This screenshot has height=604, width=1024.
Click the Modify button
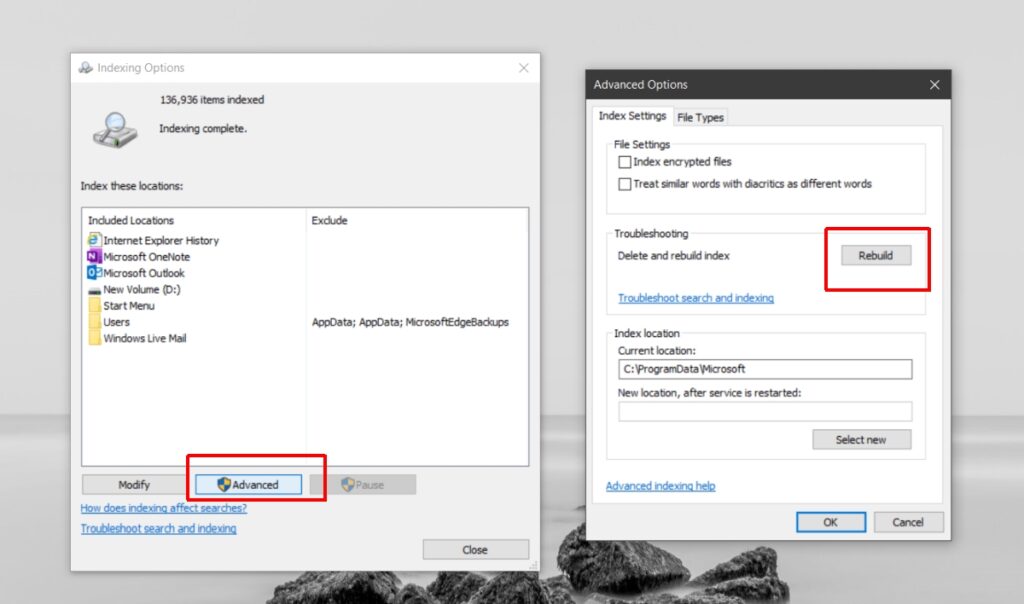point(135,484)
